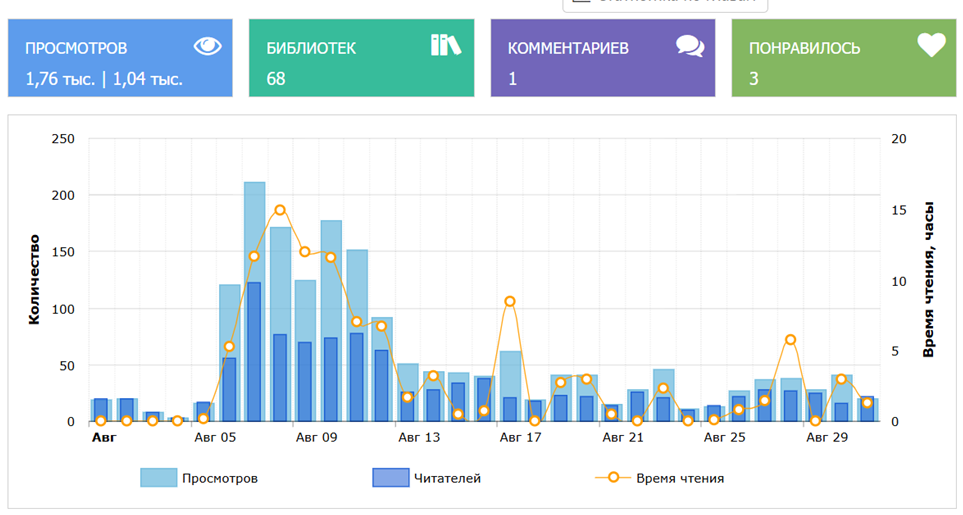Viewport: 963px width, 515px height.
Task: Click the reading time peak point near 15 hours
Action: [280, 210]
